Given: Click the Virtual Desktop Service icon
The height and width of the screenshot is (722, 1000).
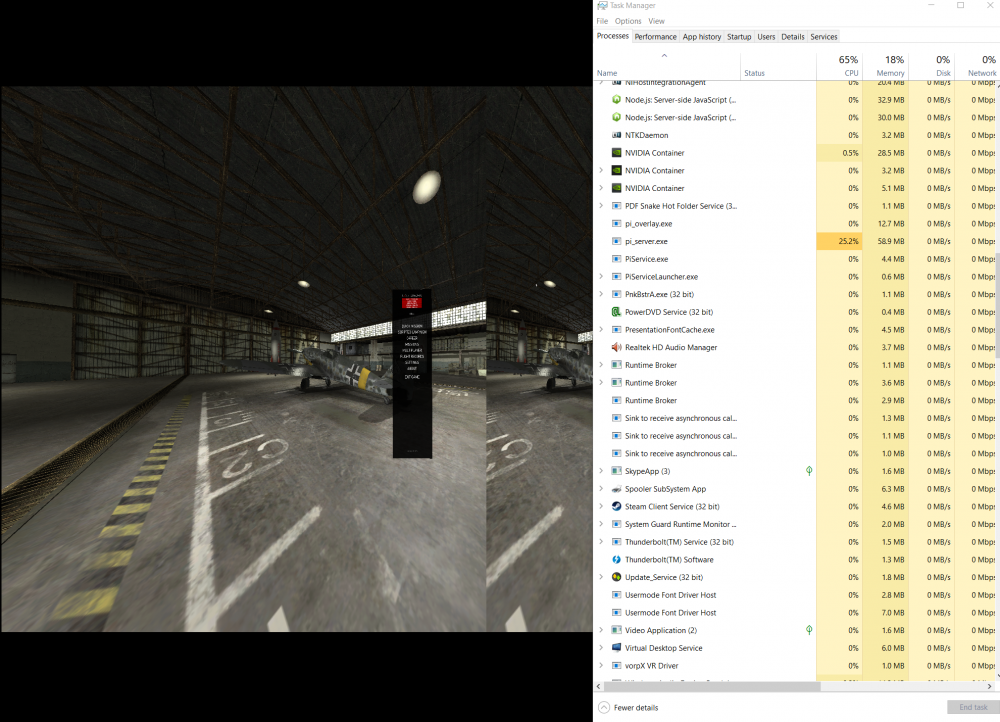Looking at the screenshot, I should point(615,647).
